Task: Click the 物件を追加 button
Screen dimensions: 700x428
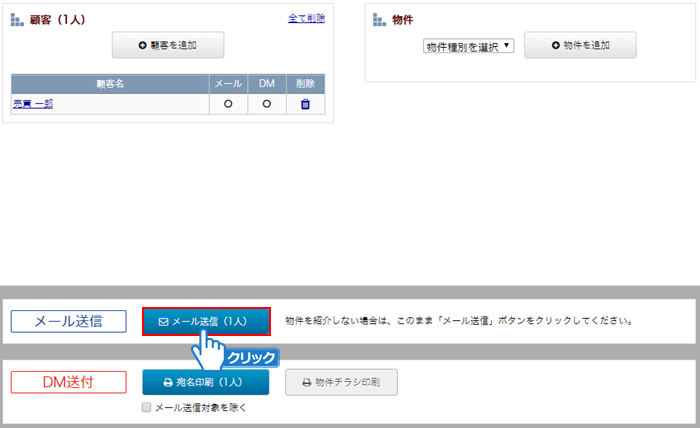Action: [x=580, y=45]
